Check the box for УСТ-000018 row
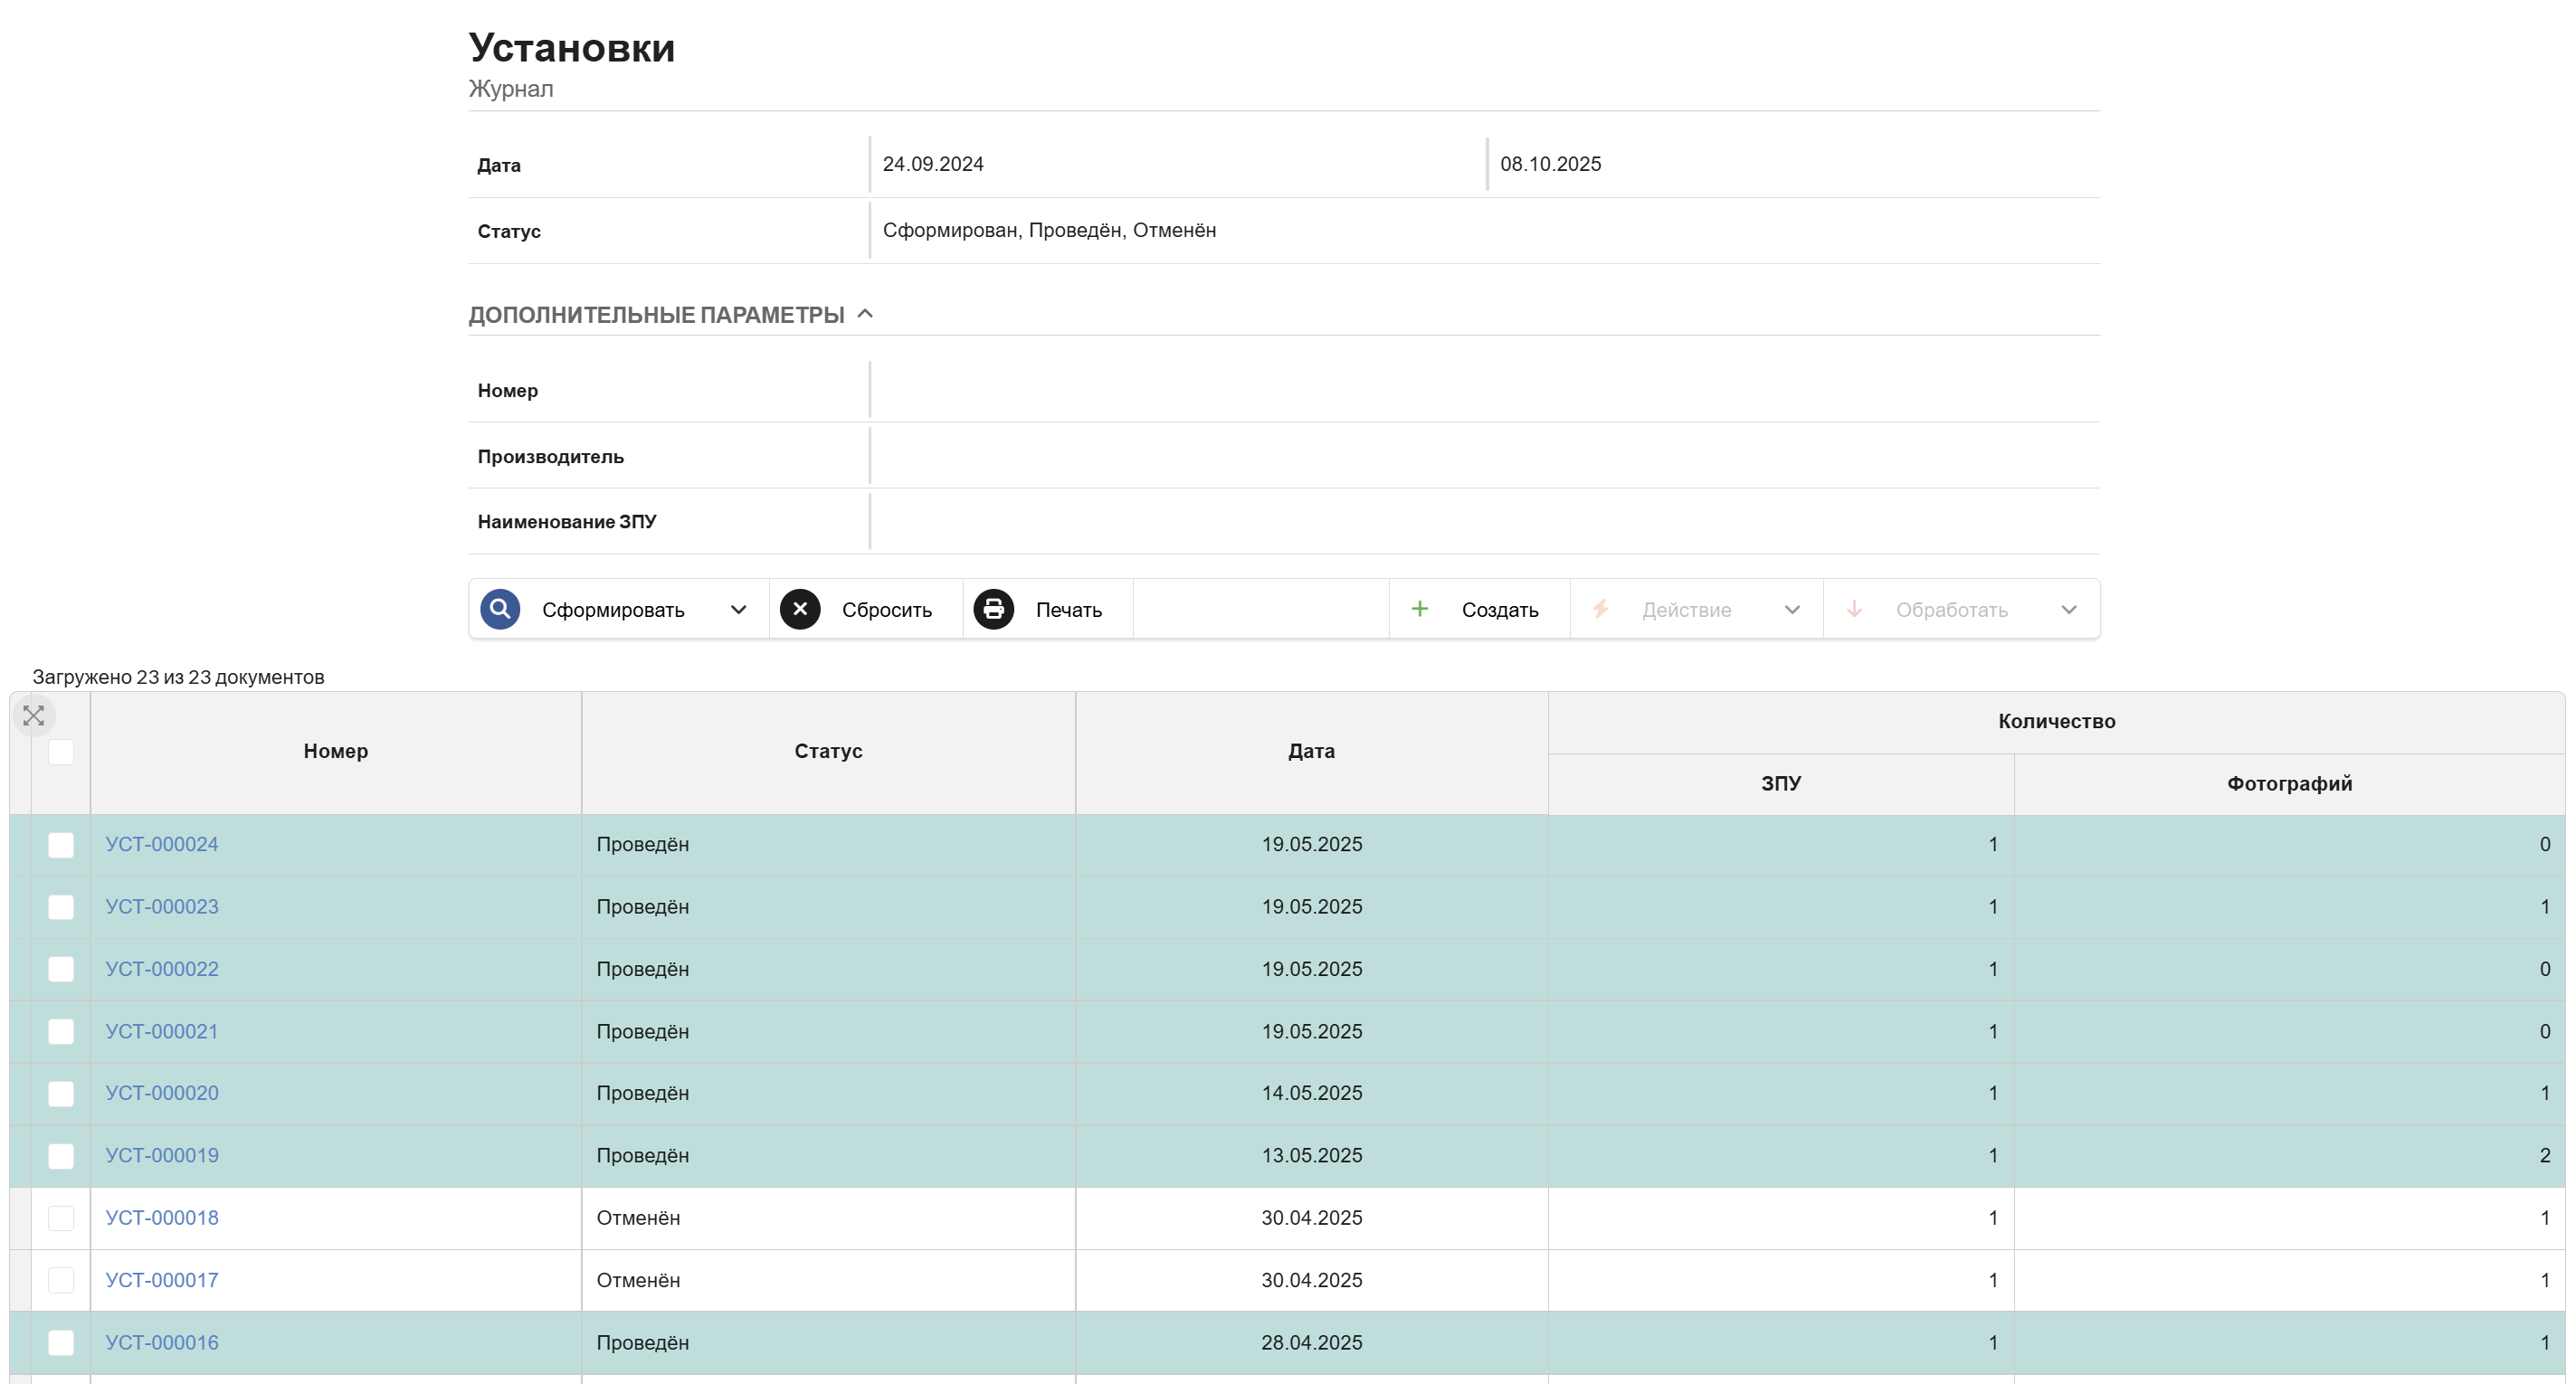Viewport: 2576px width, 1384px height. (x=61, y=1218)
